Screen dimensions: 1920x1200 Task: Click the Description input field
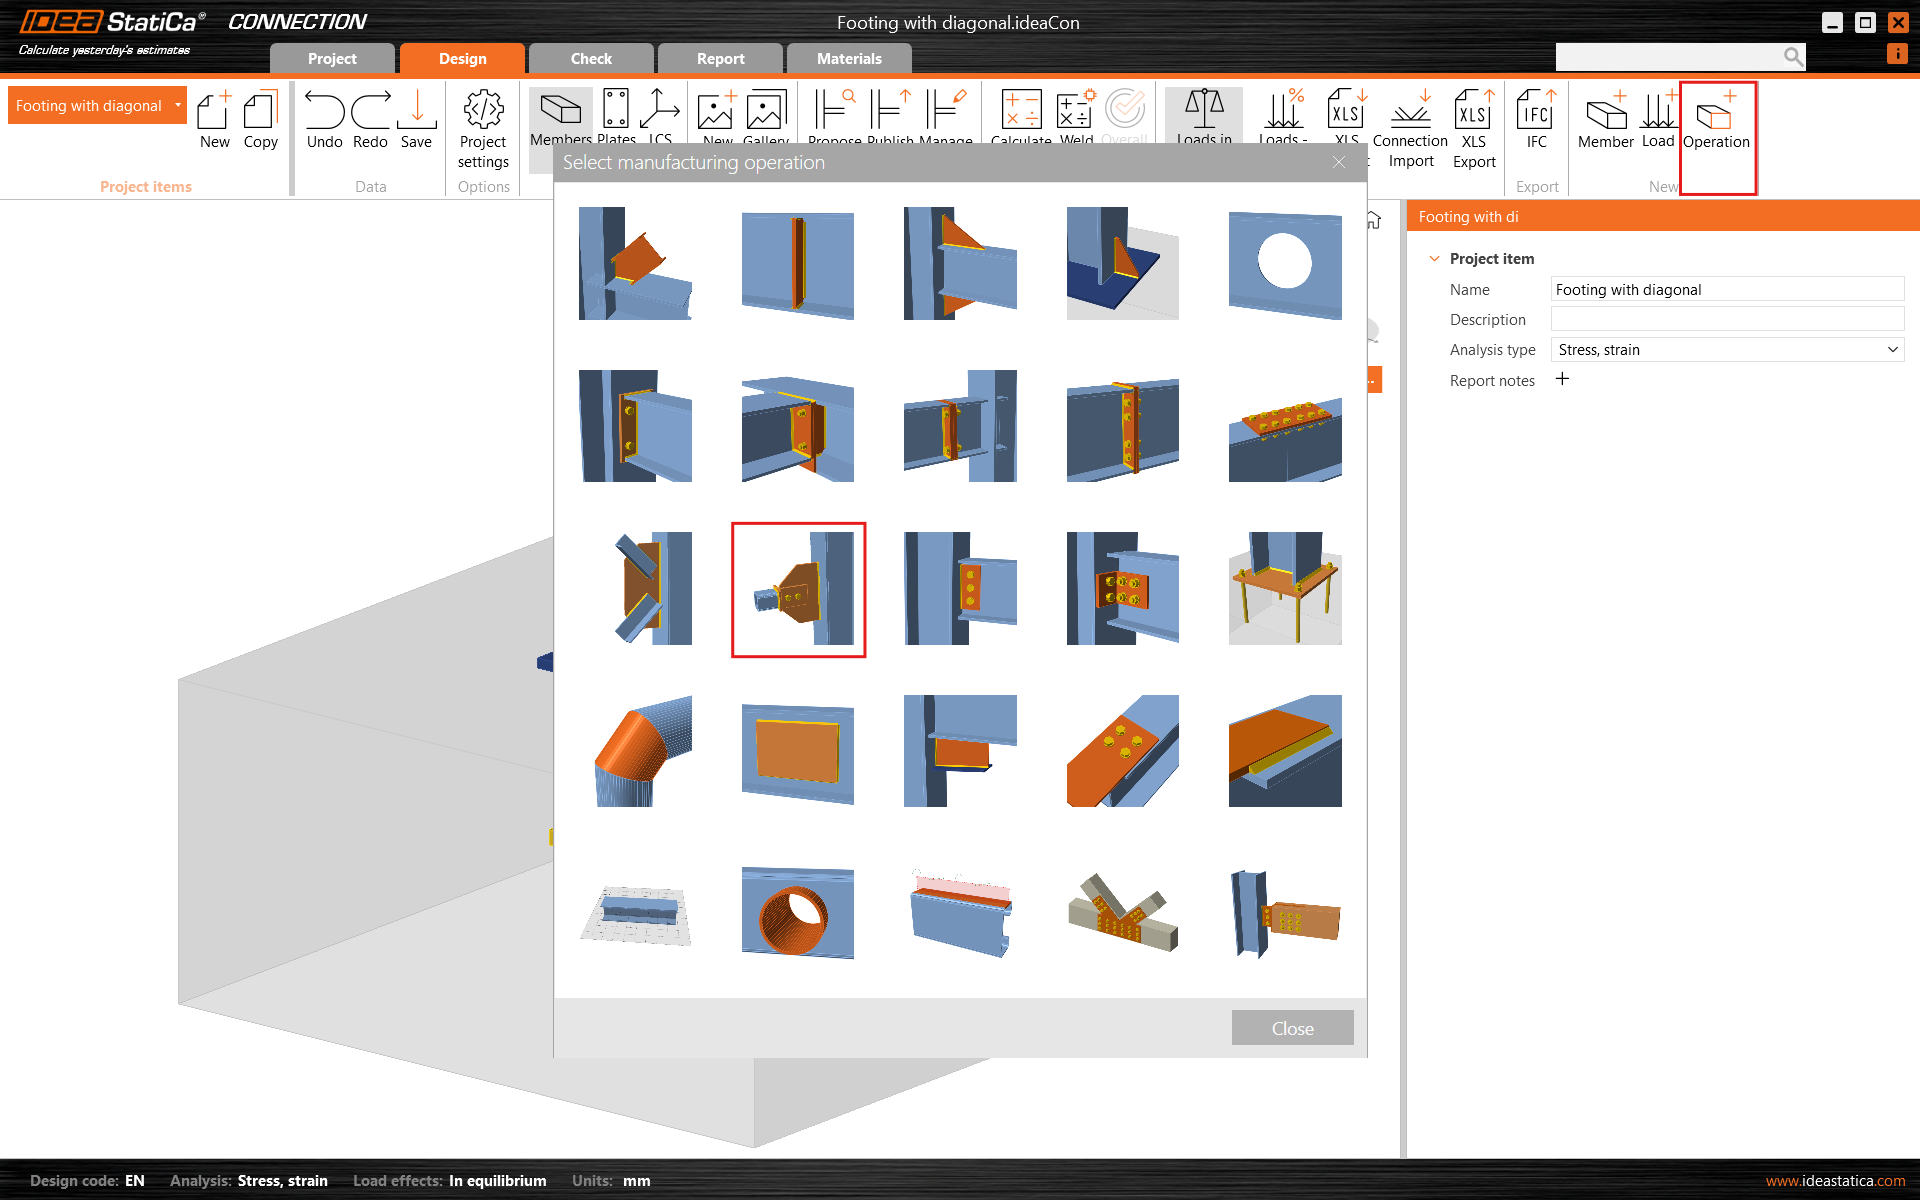[1727, 320]
